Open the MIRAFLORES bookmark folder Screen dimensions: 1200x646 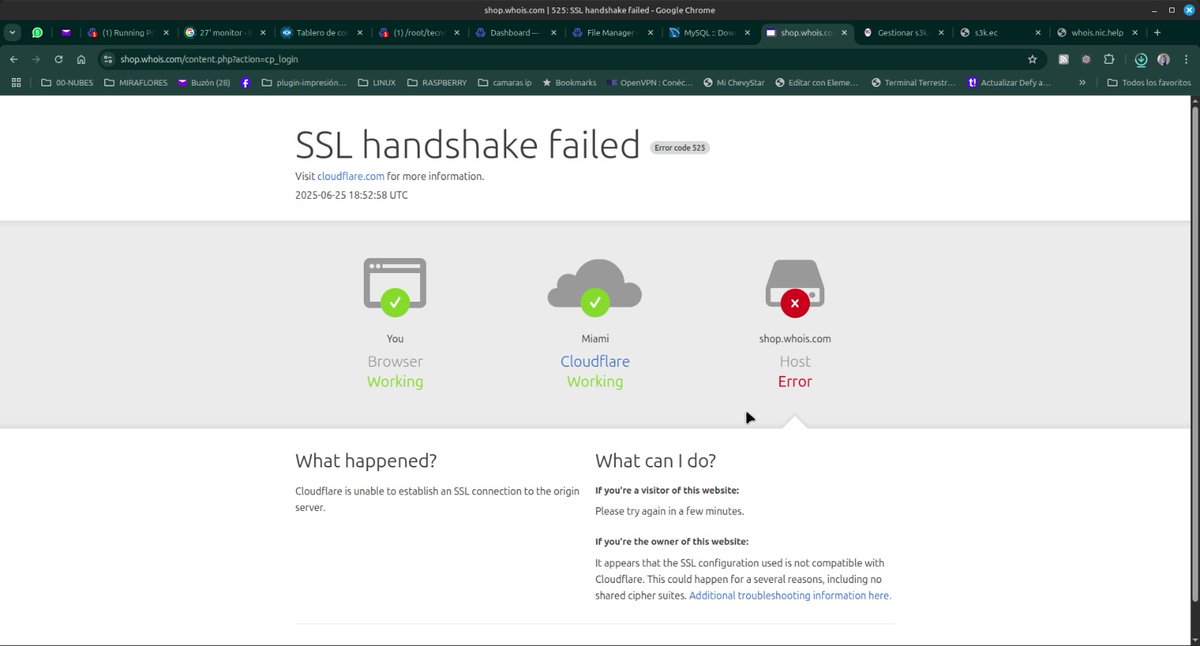(135, 83)
